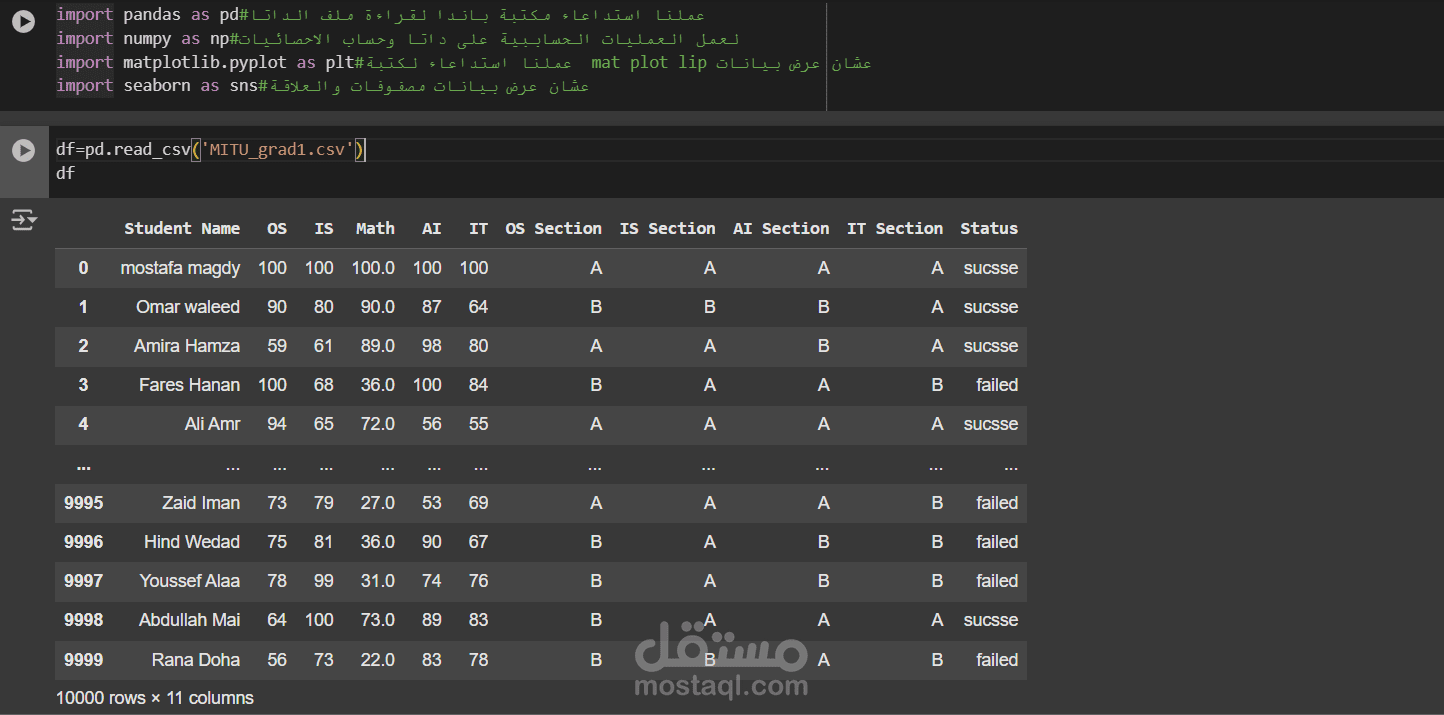1444x715 pixels.
Task: Click the Math value 36.0 for Fares Hanan
Action: 378,385
